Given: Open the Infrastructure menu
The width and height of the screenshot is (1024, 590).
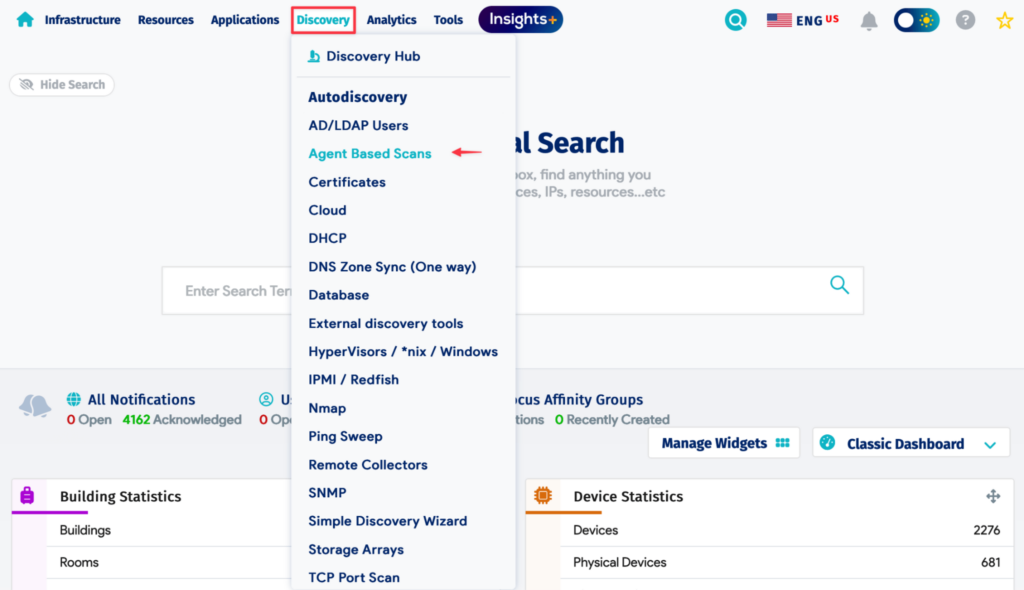Looking at the screenshot, I should tap(82, 20).
